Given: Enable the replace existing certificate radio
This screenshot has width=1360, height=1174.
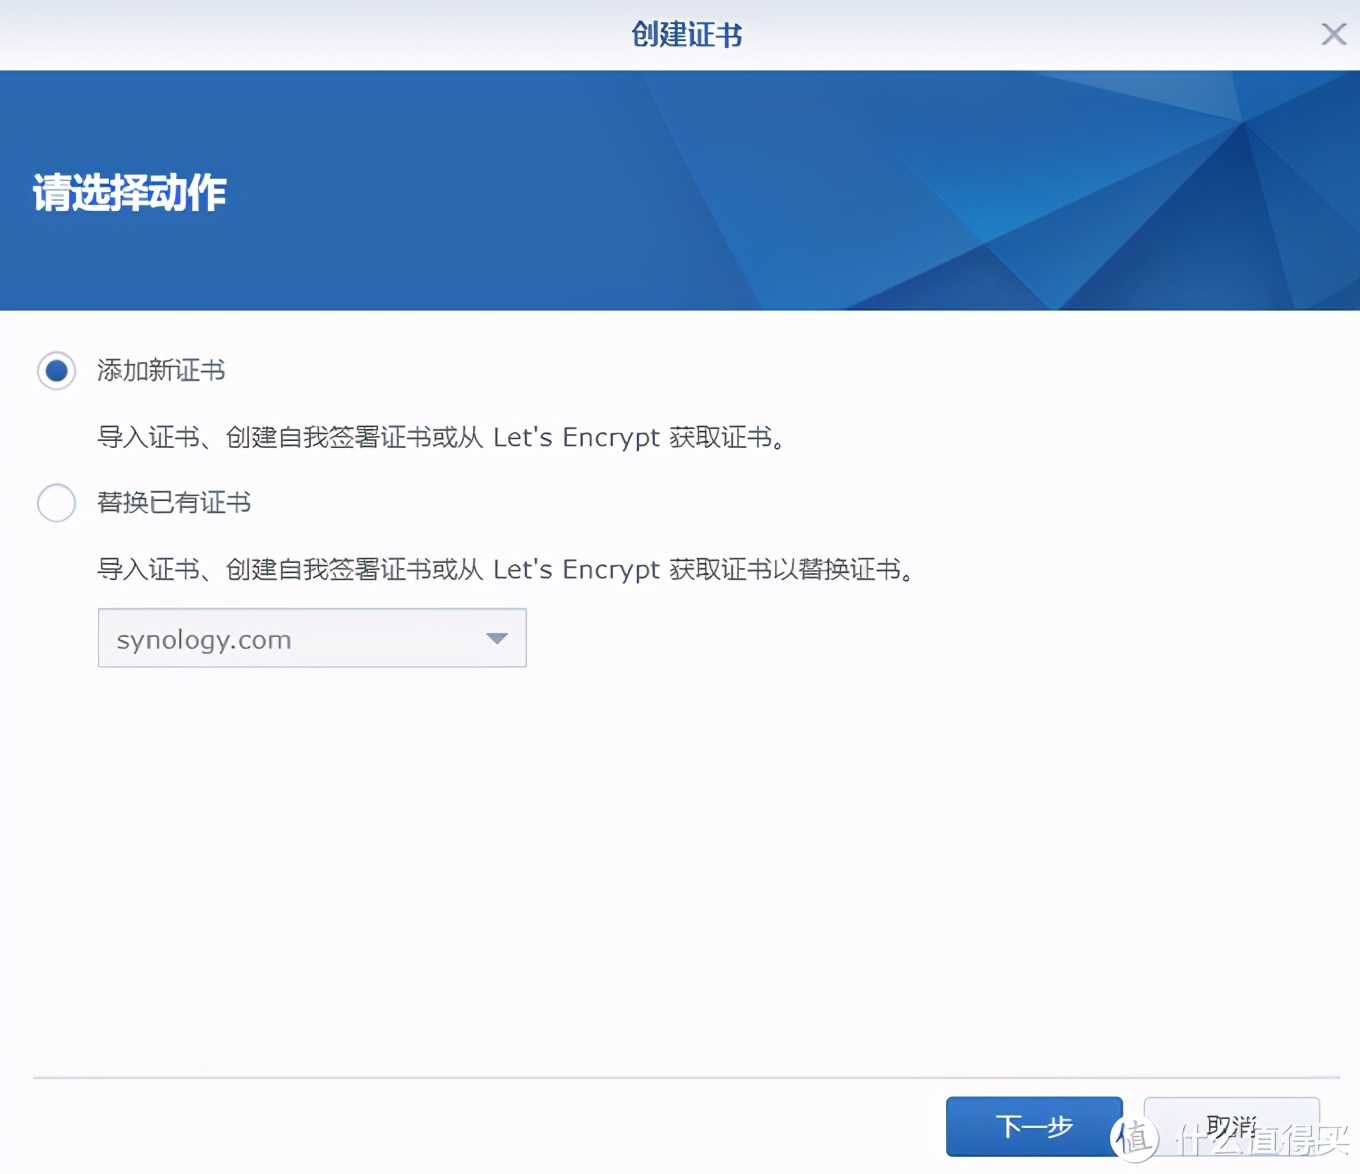Looking at the screenshot, I should tap(56, 503).
